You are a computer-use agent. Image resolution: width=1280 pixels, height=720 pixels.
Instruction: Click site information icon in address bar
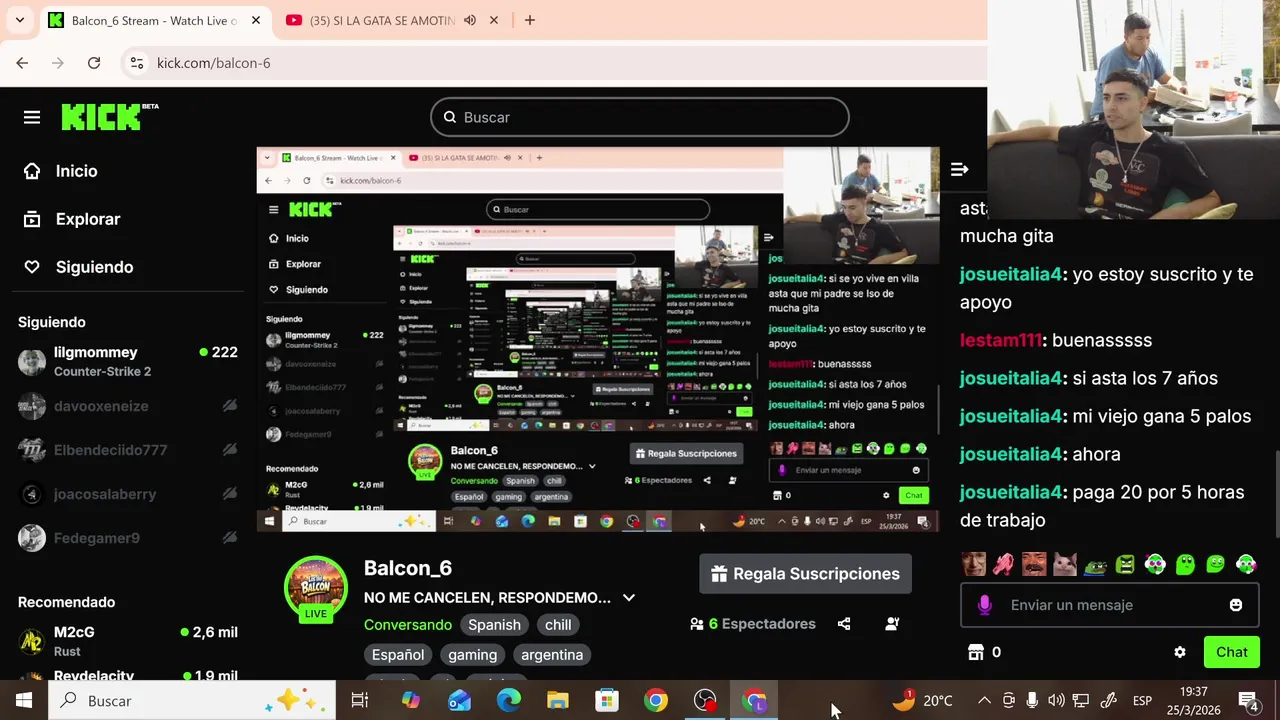[x=137, y=63]
